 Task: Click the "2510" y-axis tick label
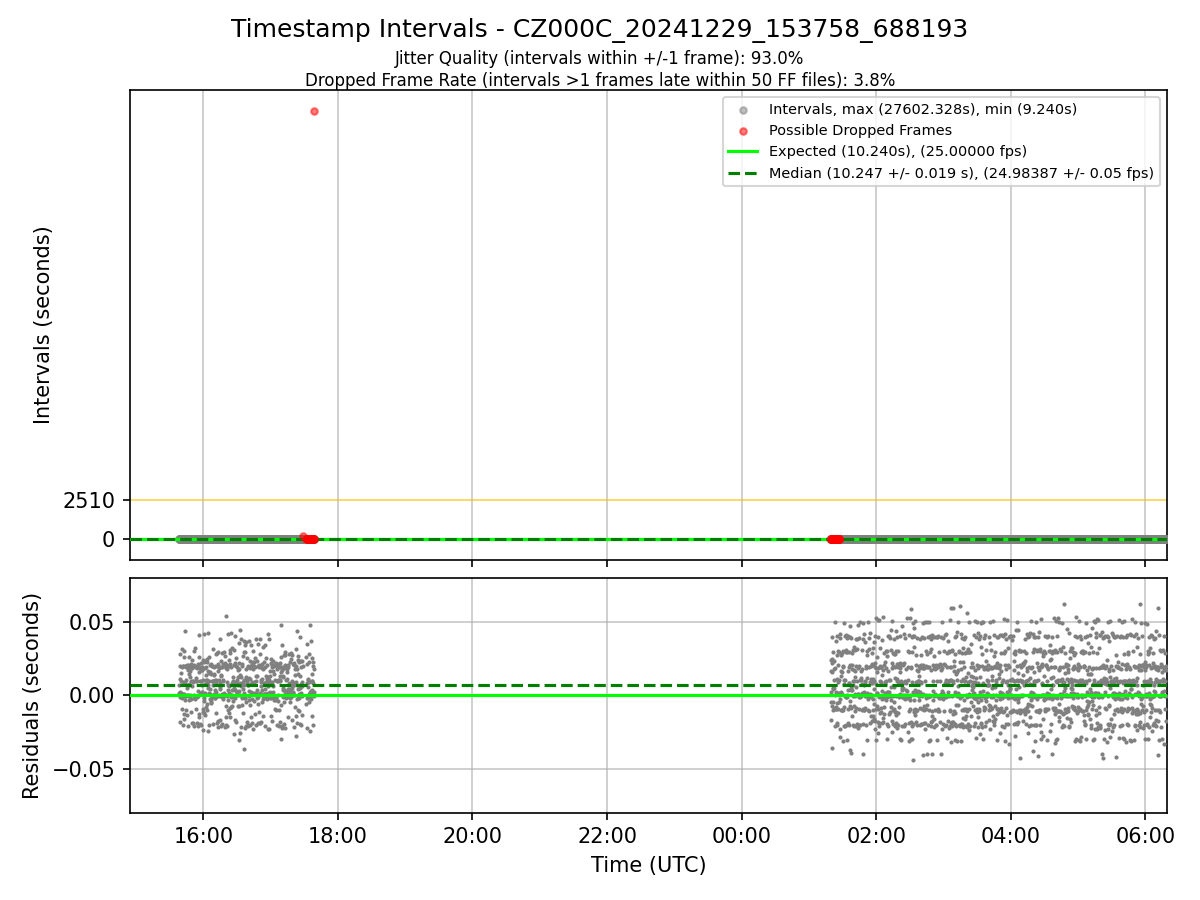(90, 500)
